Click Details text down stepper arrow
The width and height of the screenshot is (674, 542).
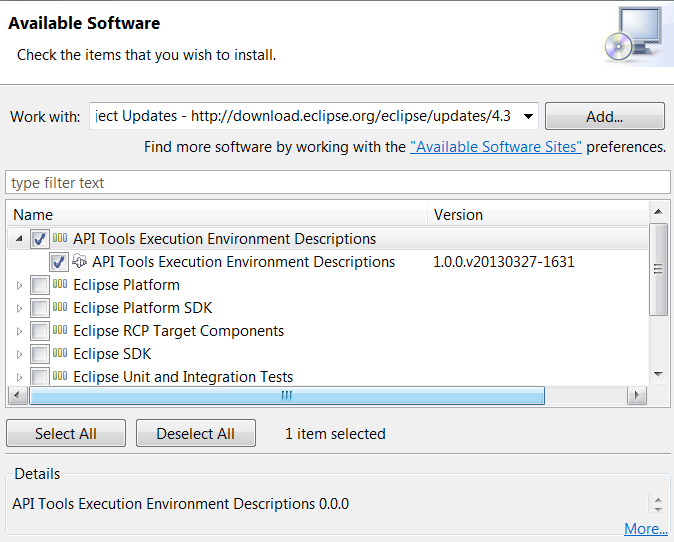(x=658, y=509)
